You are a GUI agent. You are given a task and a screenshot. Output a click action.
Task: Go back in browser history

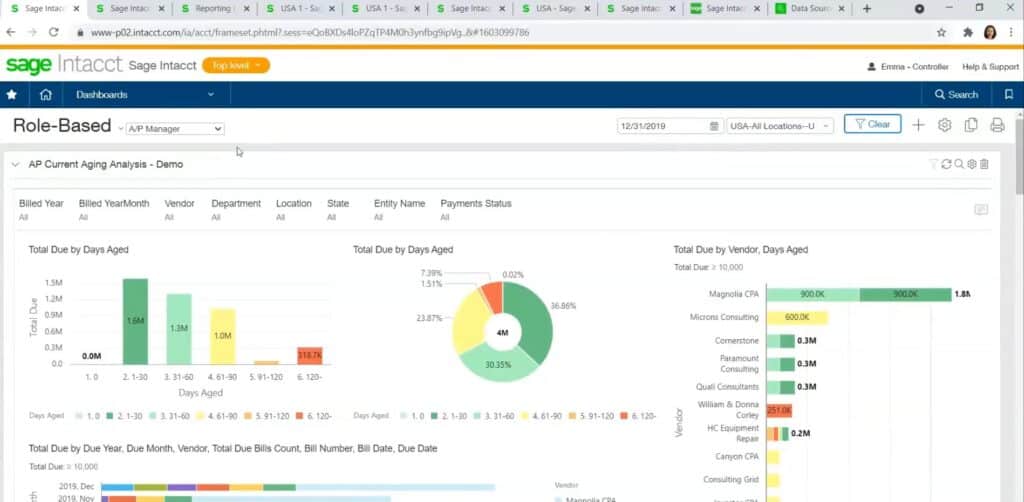click(10, 32)
